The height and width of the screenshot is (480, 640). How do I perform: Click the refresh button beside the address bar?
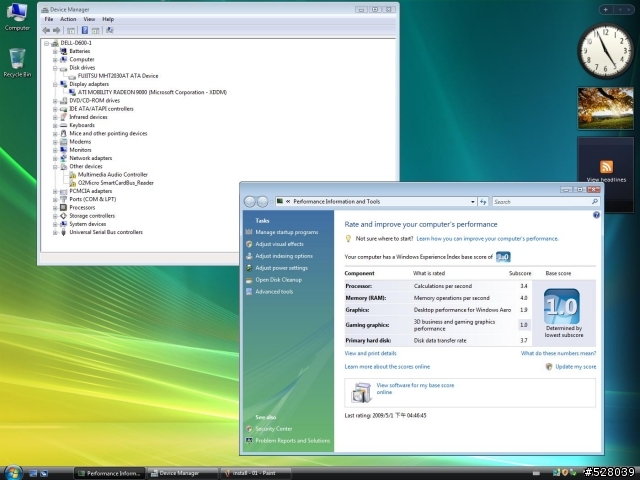(483, 202)
